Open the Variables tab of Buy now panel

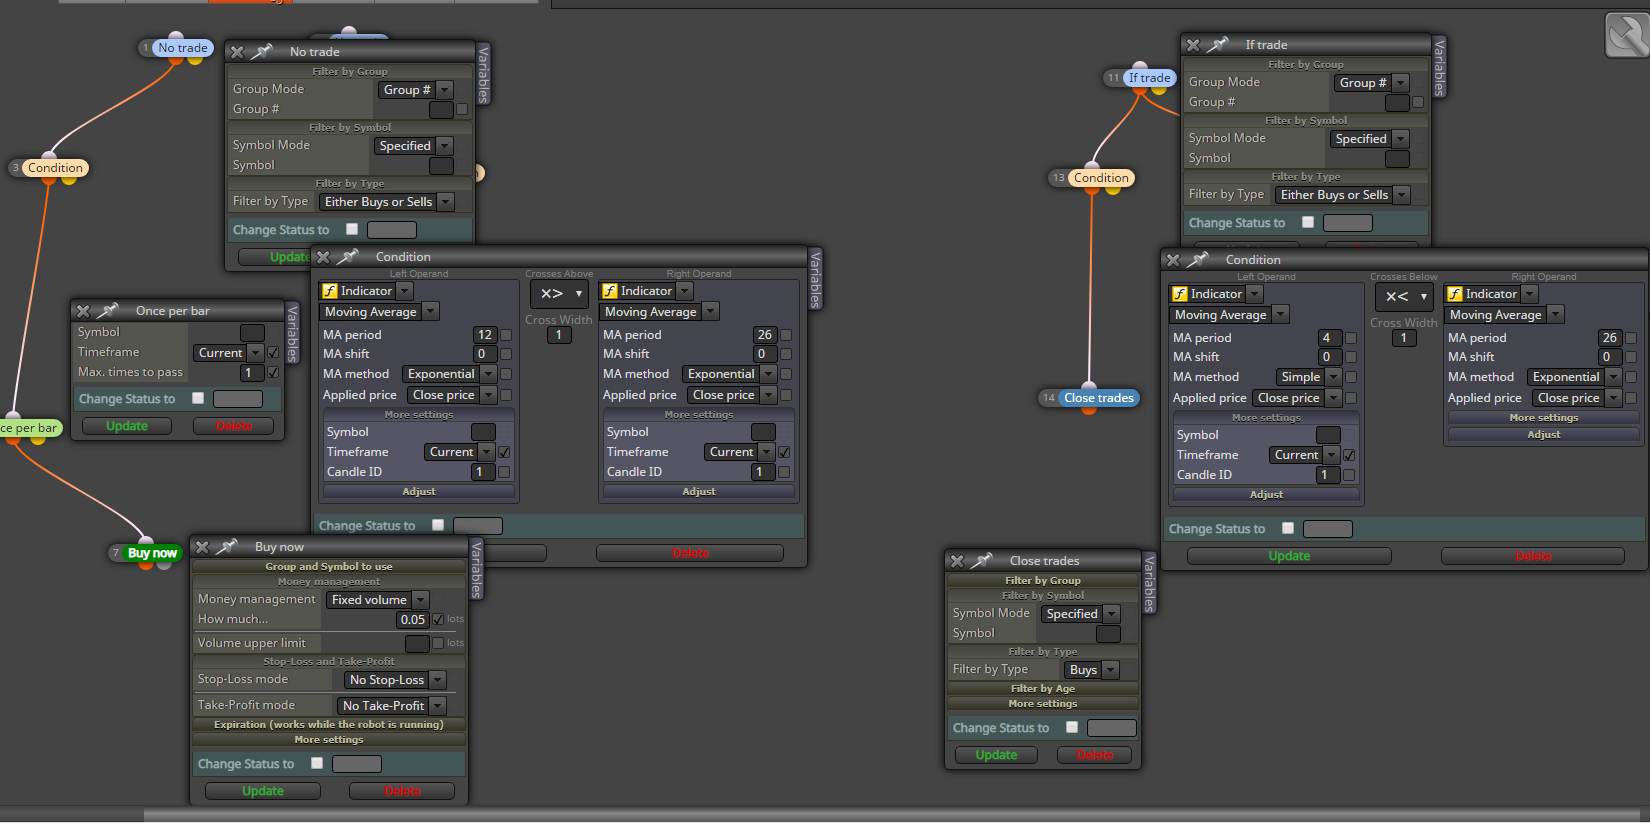(476, 569)
